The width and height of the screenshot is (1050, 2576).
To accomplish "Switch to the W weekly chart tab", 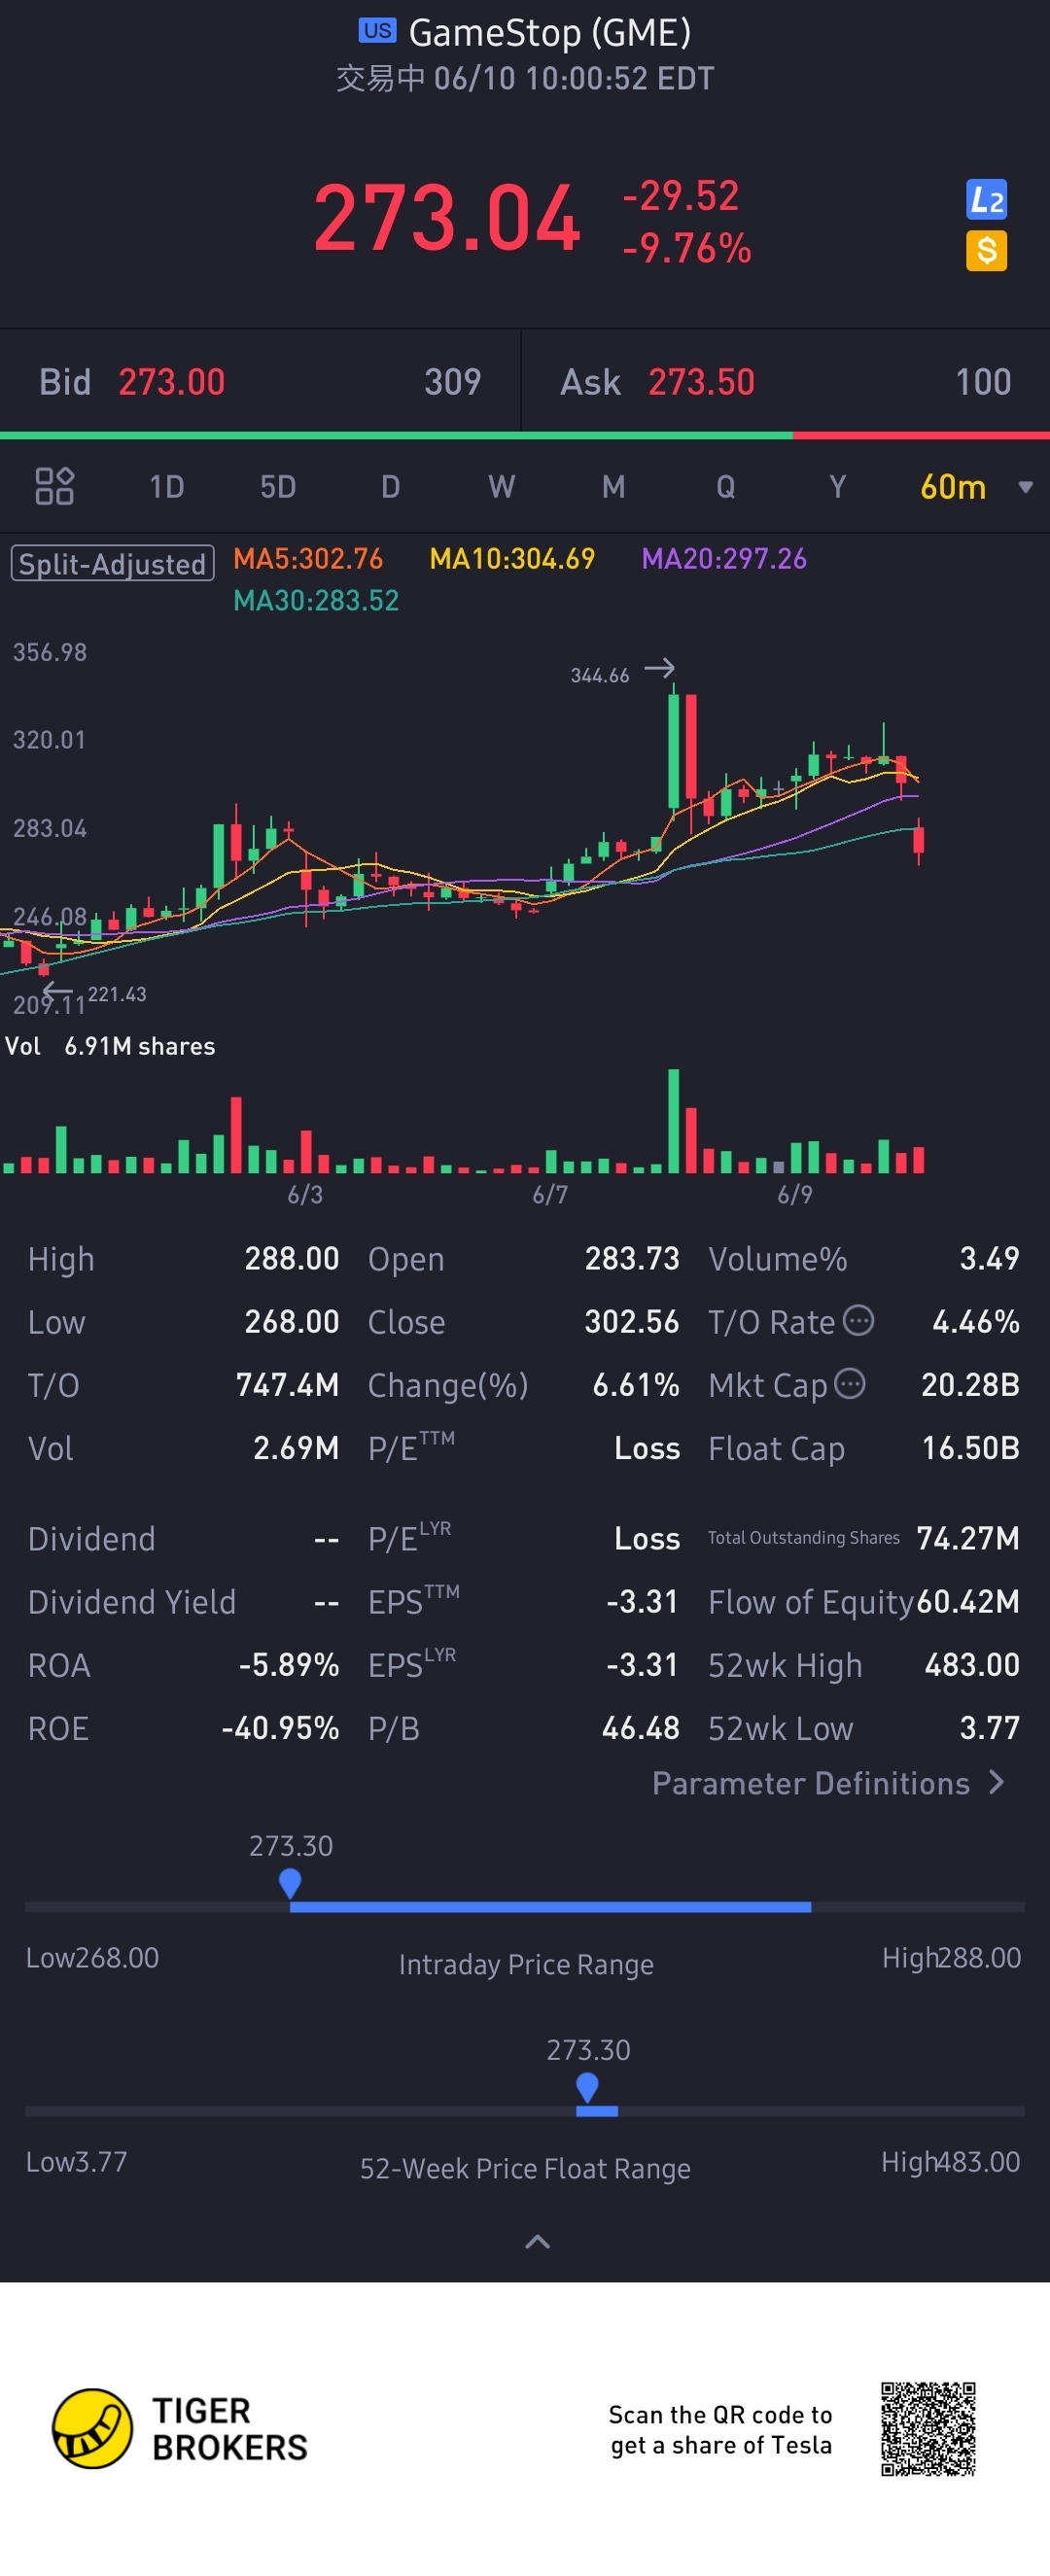I will point(501,487).
